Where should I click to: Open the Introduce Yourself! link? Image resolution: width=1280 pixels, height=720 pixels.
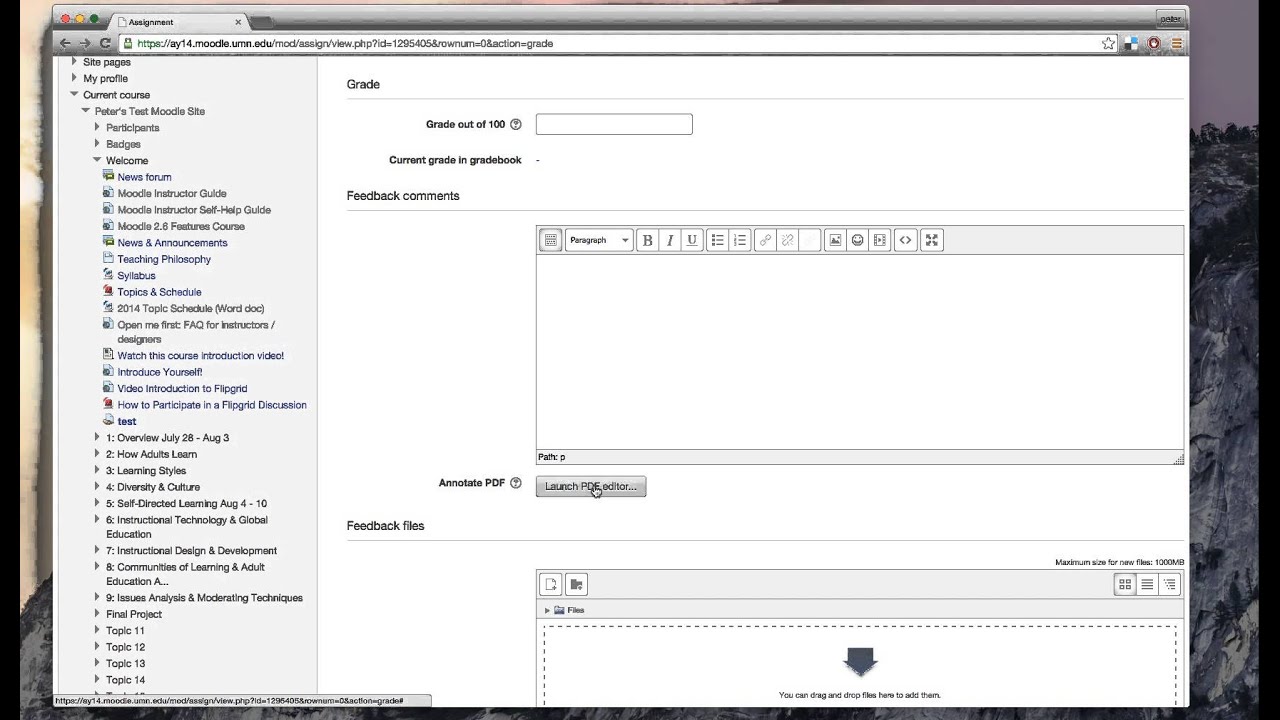click(160, 372)
